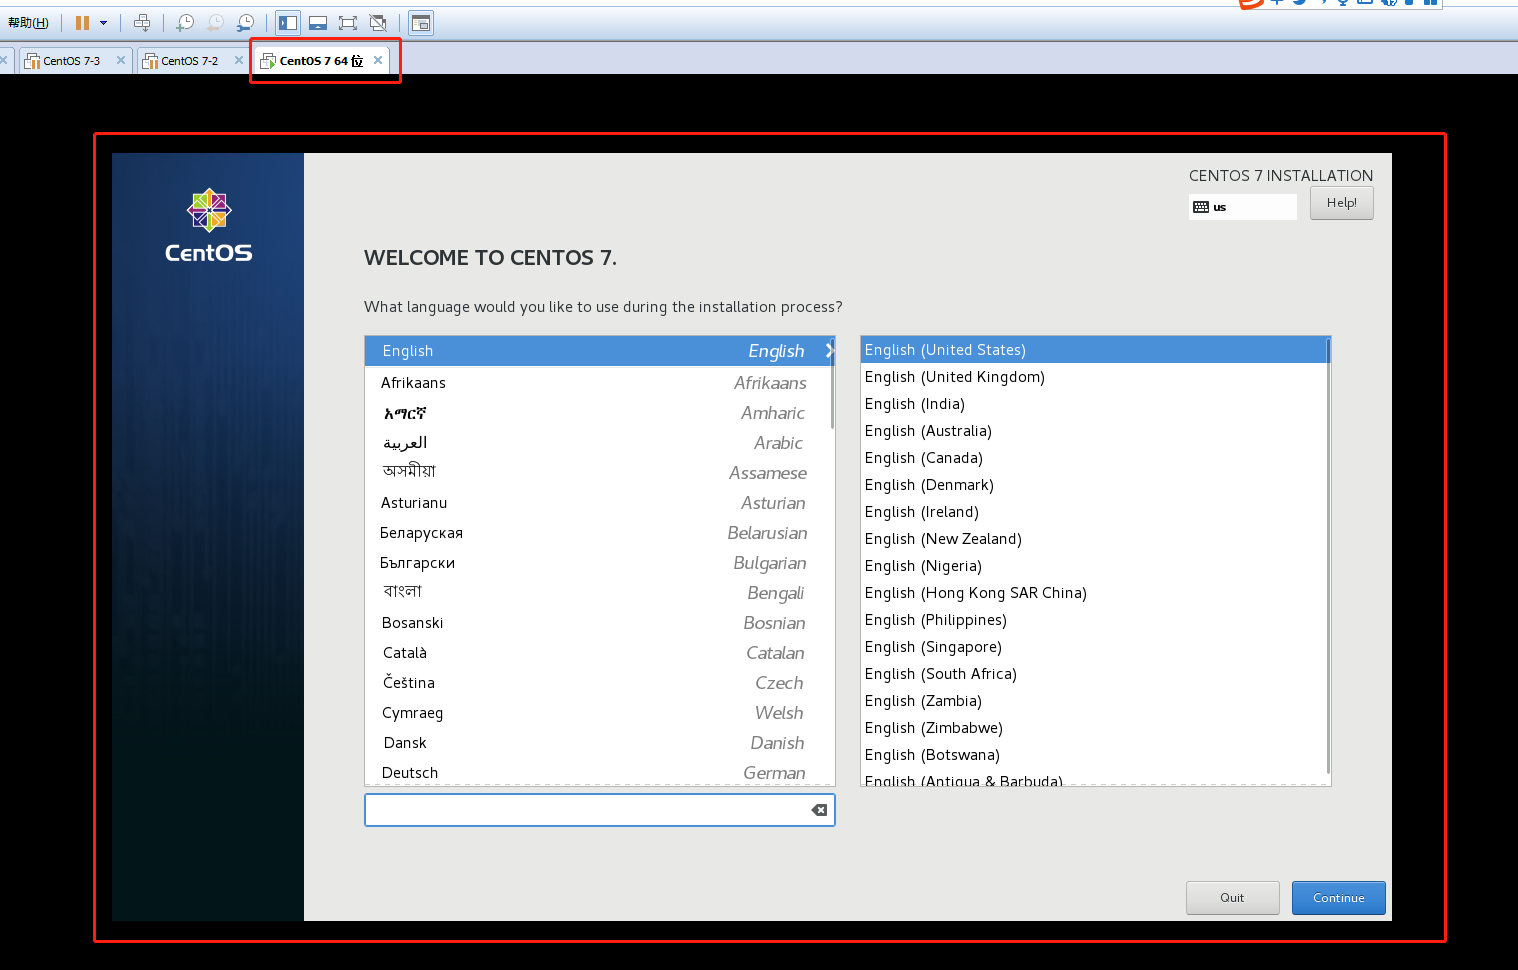Pause the virtual machine with the toolbar pause icon

pos(82,23)
